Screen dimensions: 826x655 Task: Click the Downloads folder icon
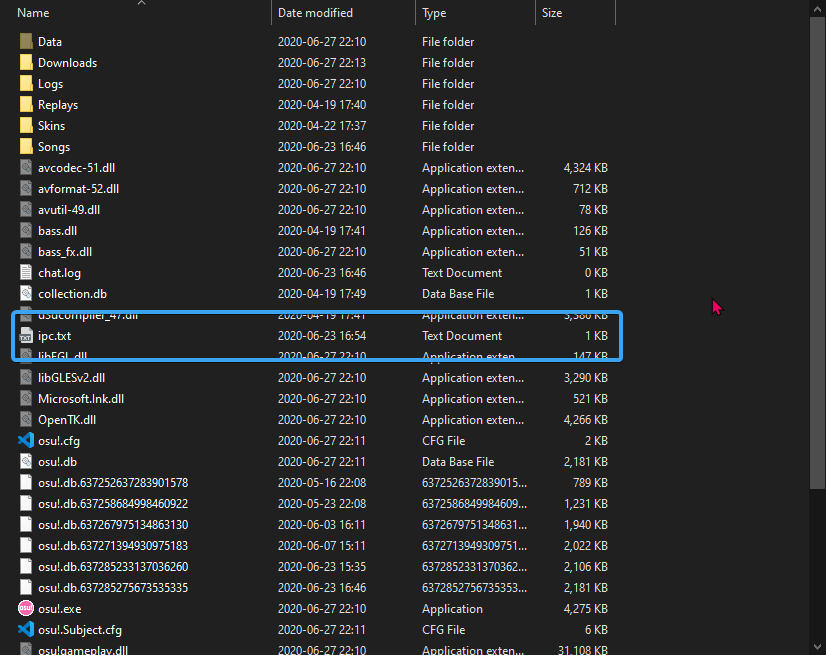click(26, 63)
